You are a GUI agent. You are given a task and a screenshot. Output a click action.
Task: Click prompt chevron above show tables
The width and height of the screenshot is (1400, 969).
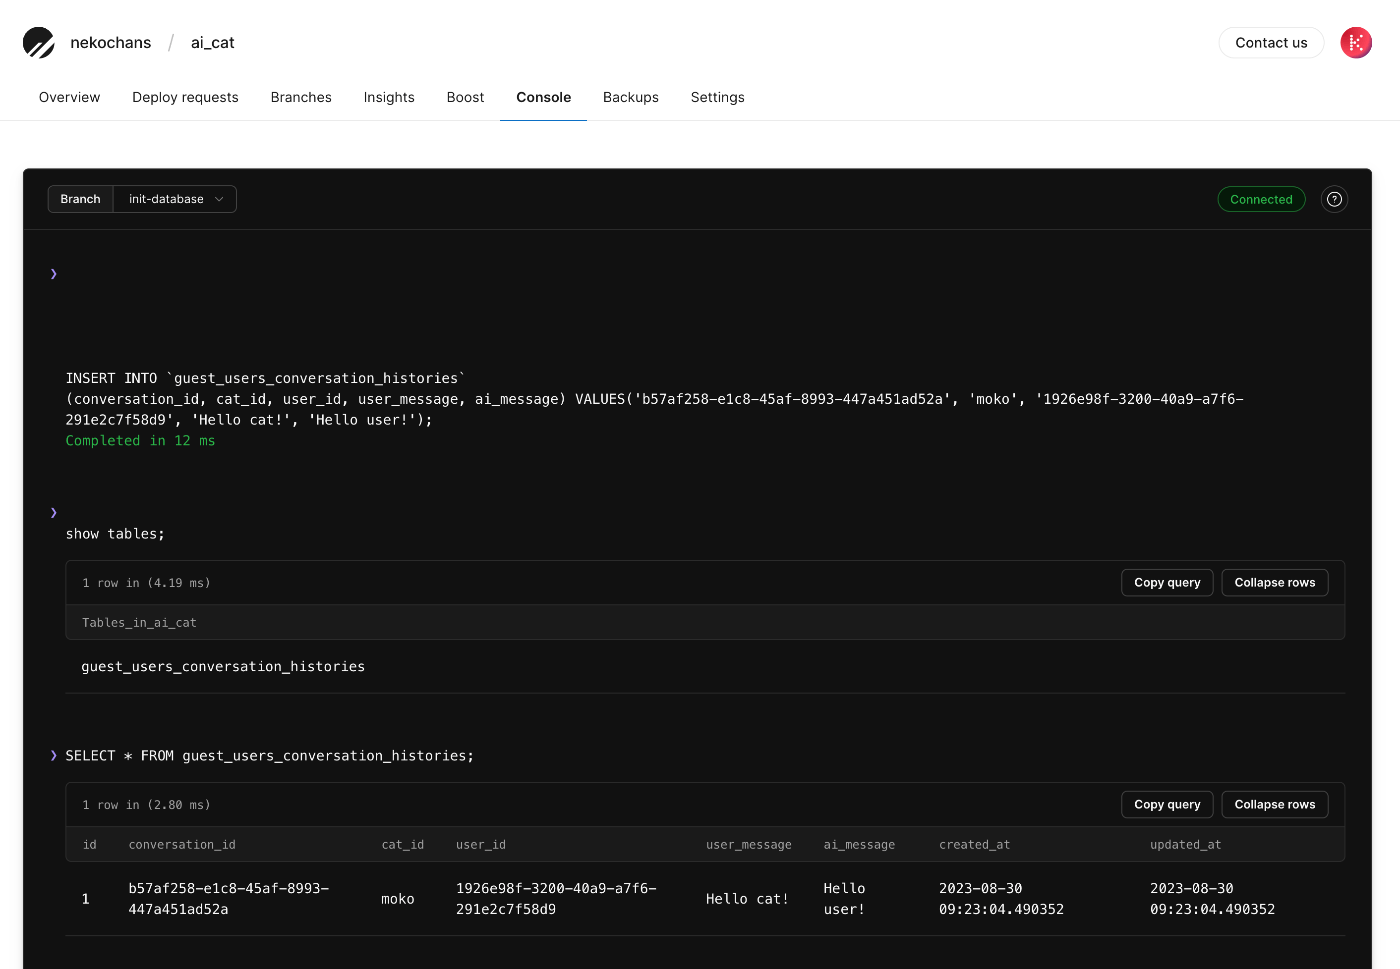pyautogui.click(x=54, y=513)
